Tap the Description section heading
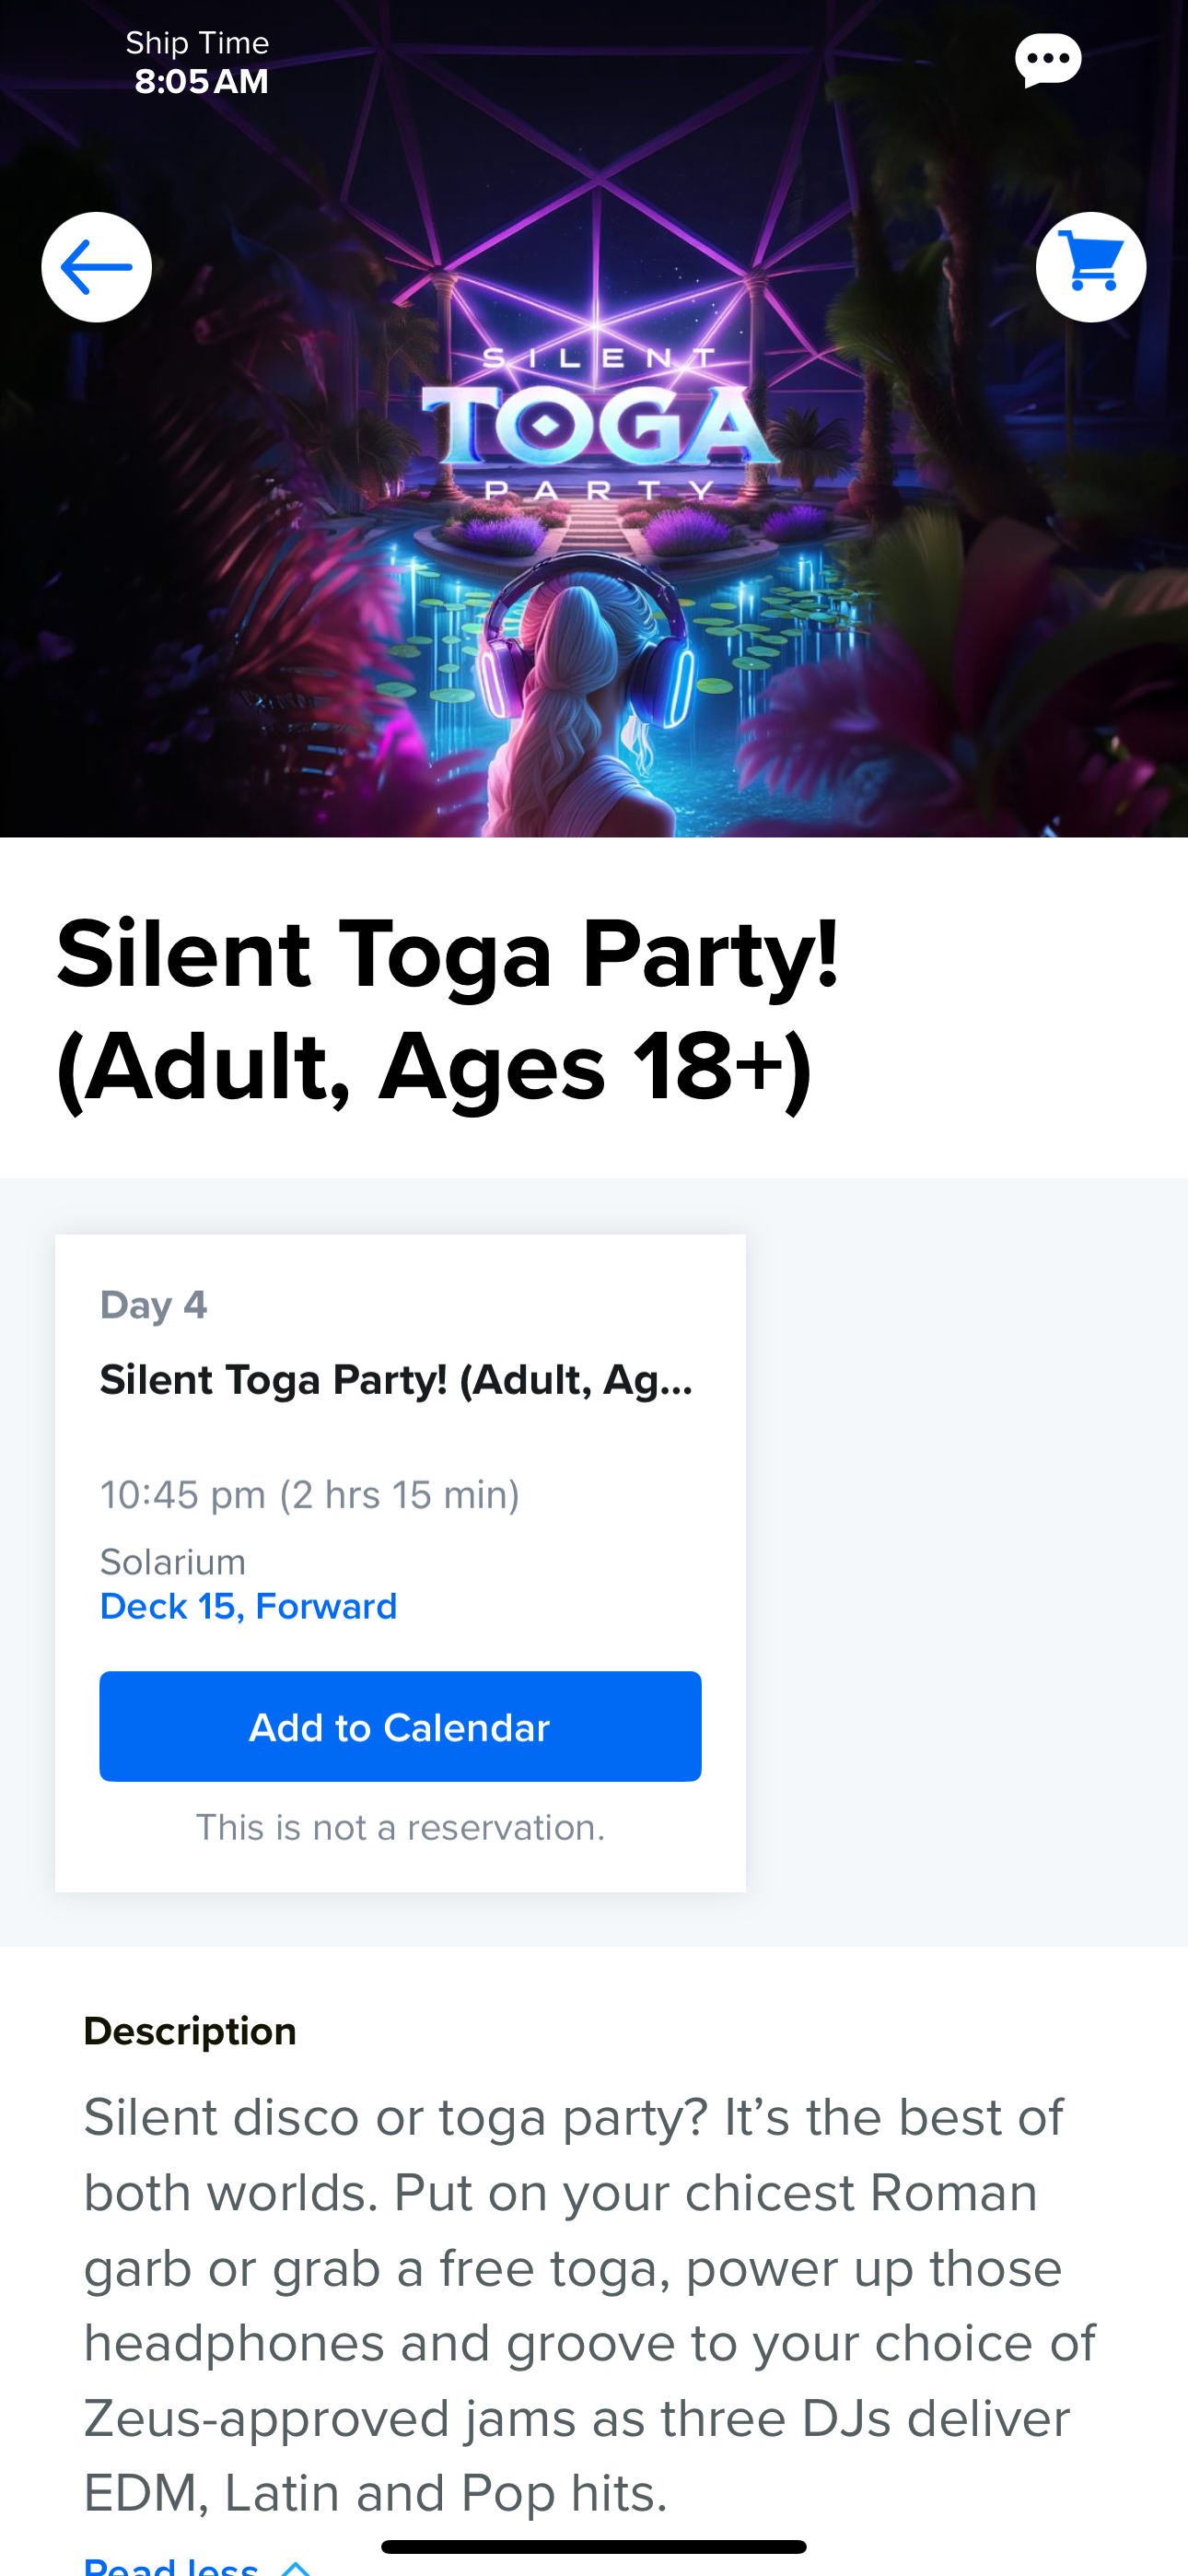 190,2031
